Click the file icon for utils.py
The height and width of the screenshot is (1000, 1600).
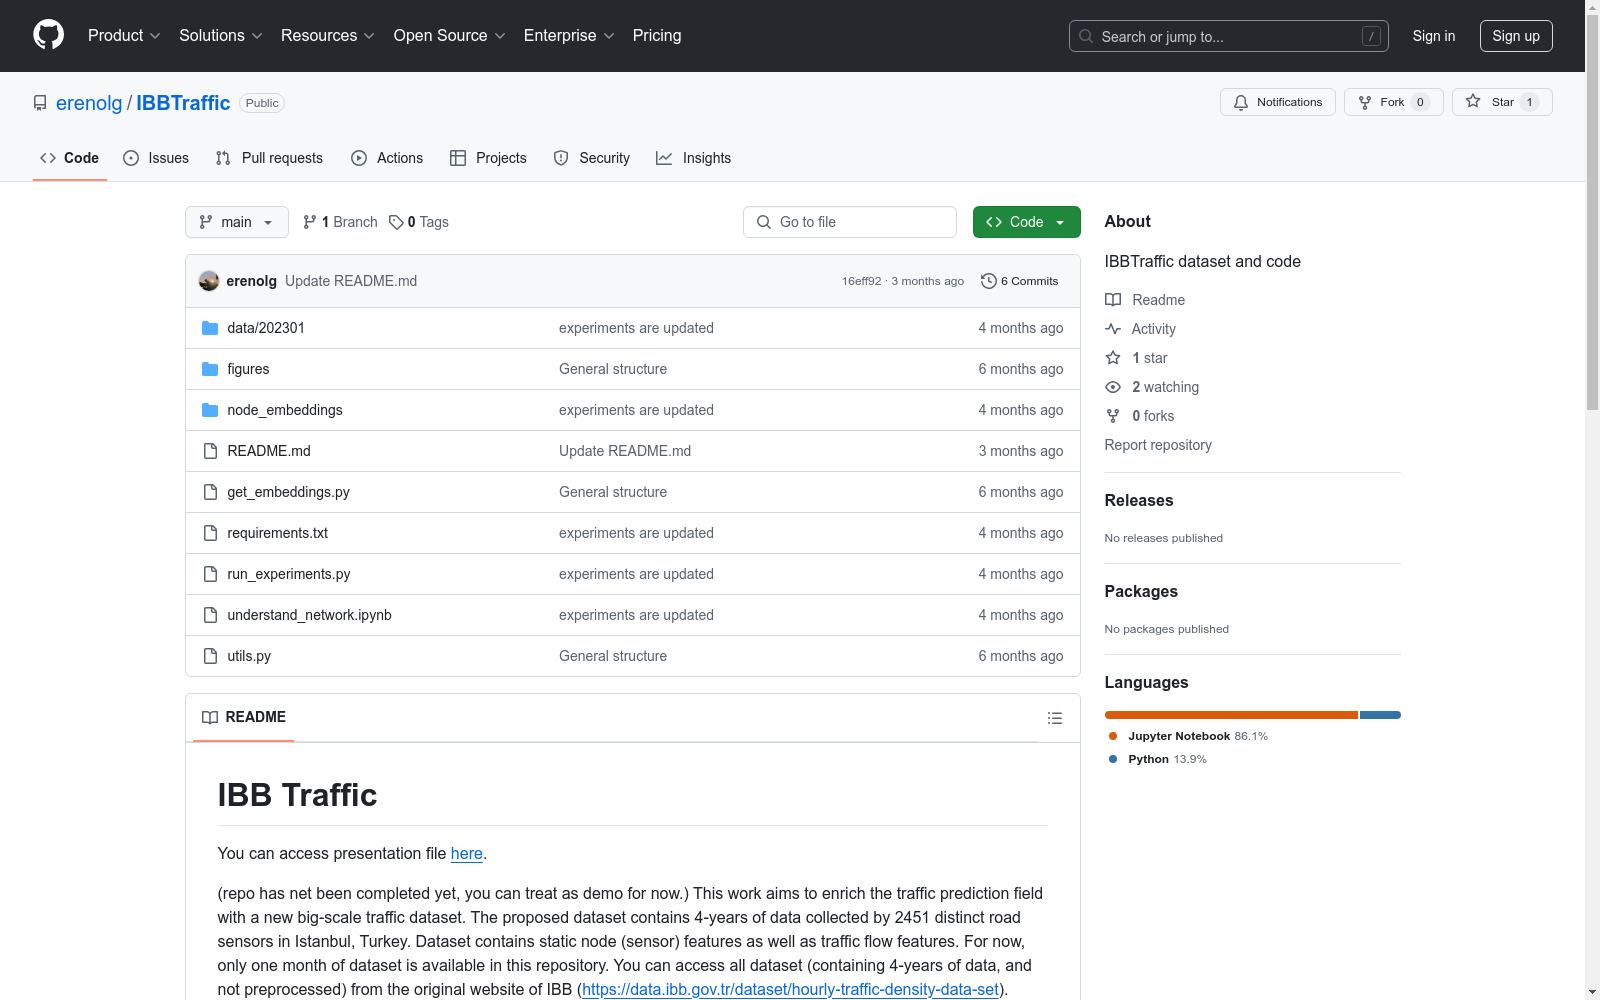tap(210, 656)
